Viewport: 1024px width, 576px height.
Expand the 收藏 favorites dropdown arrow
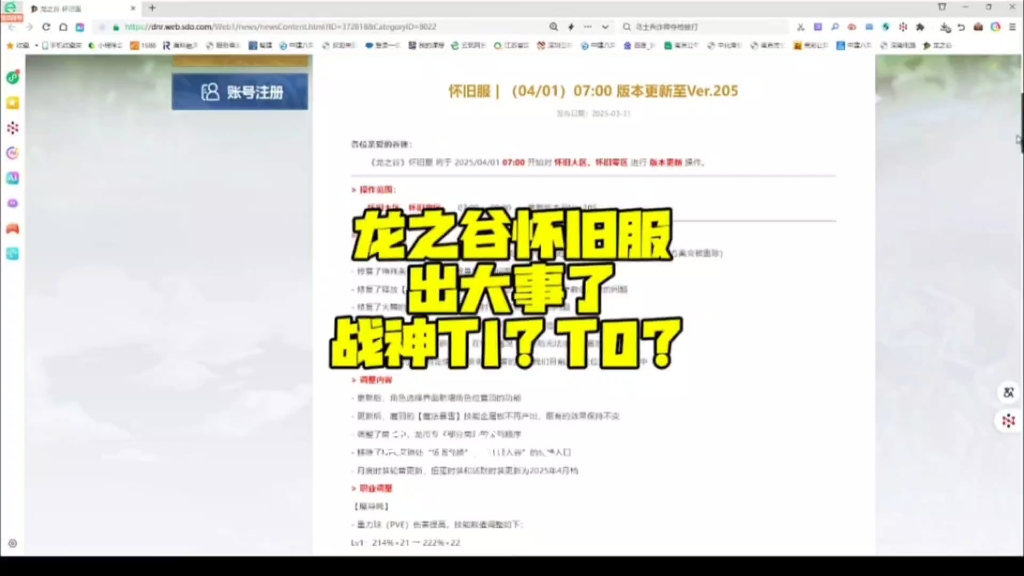coord(36,46)
